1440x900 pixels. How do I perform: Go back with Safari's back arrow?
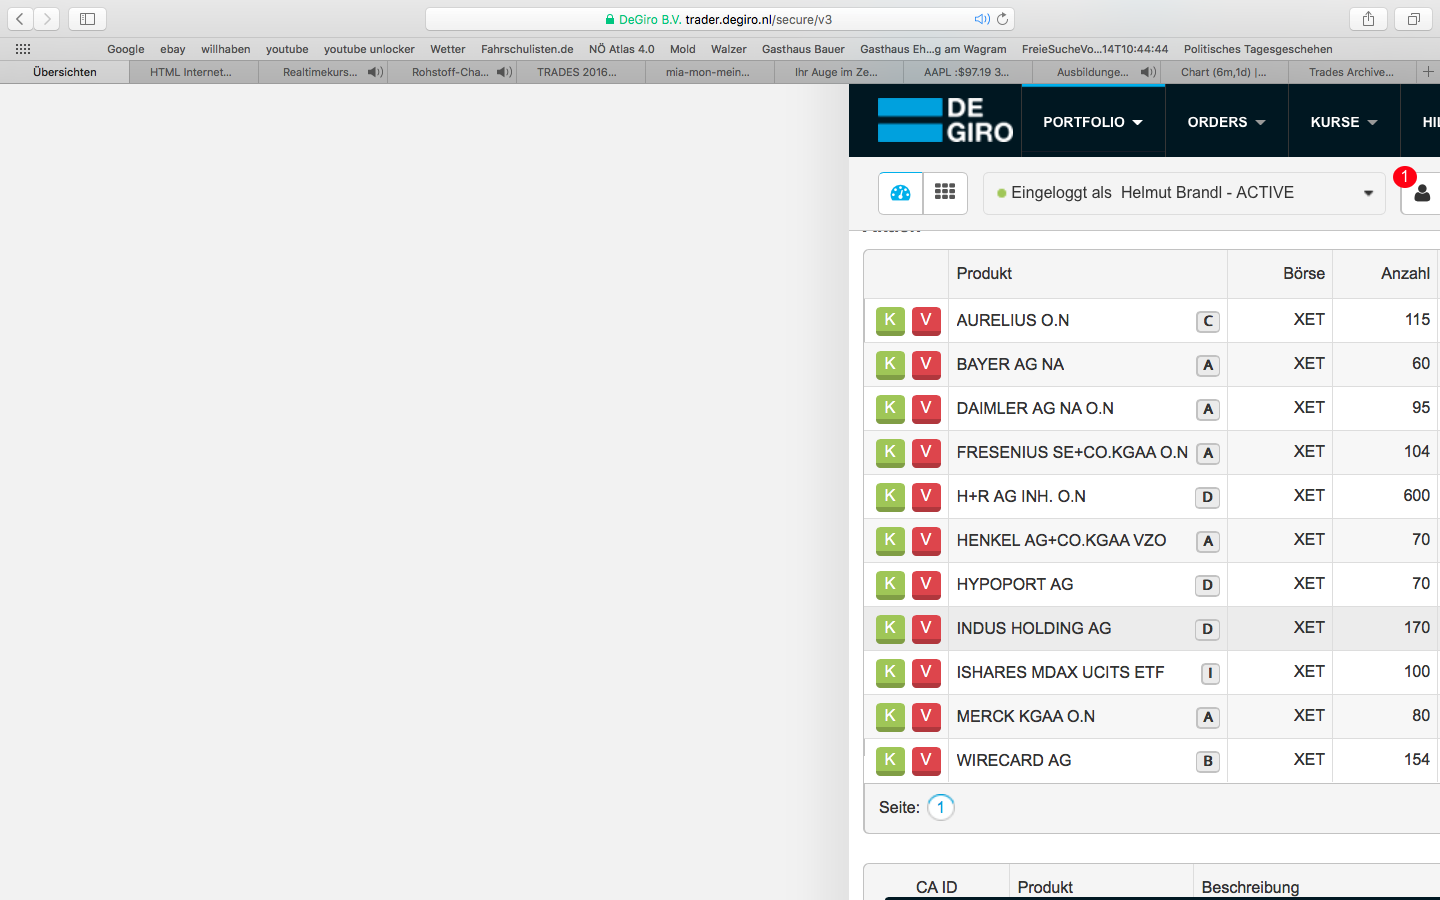(x=20, y=19)
